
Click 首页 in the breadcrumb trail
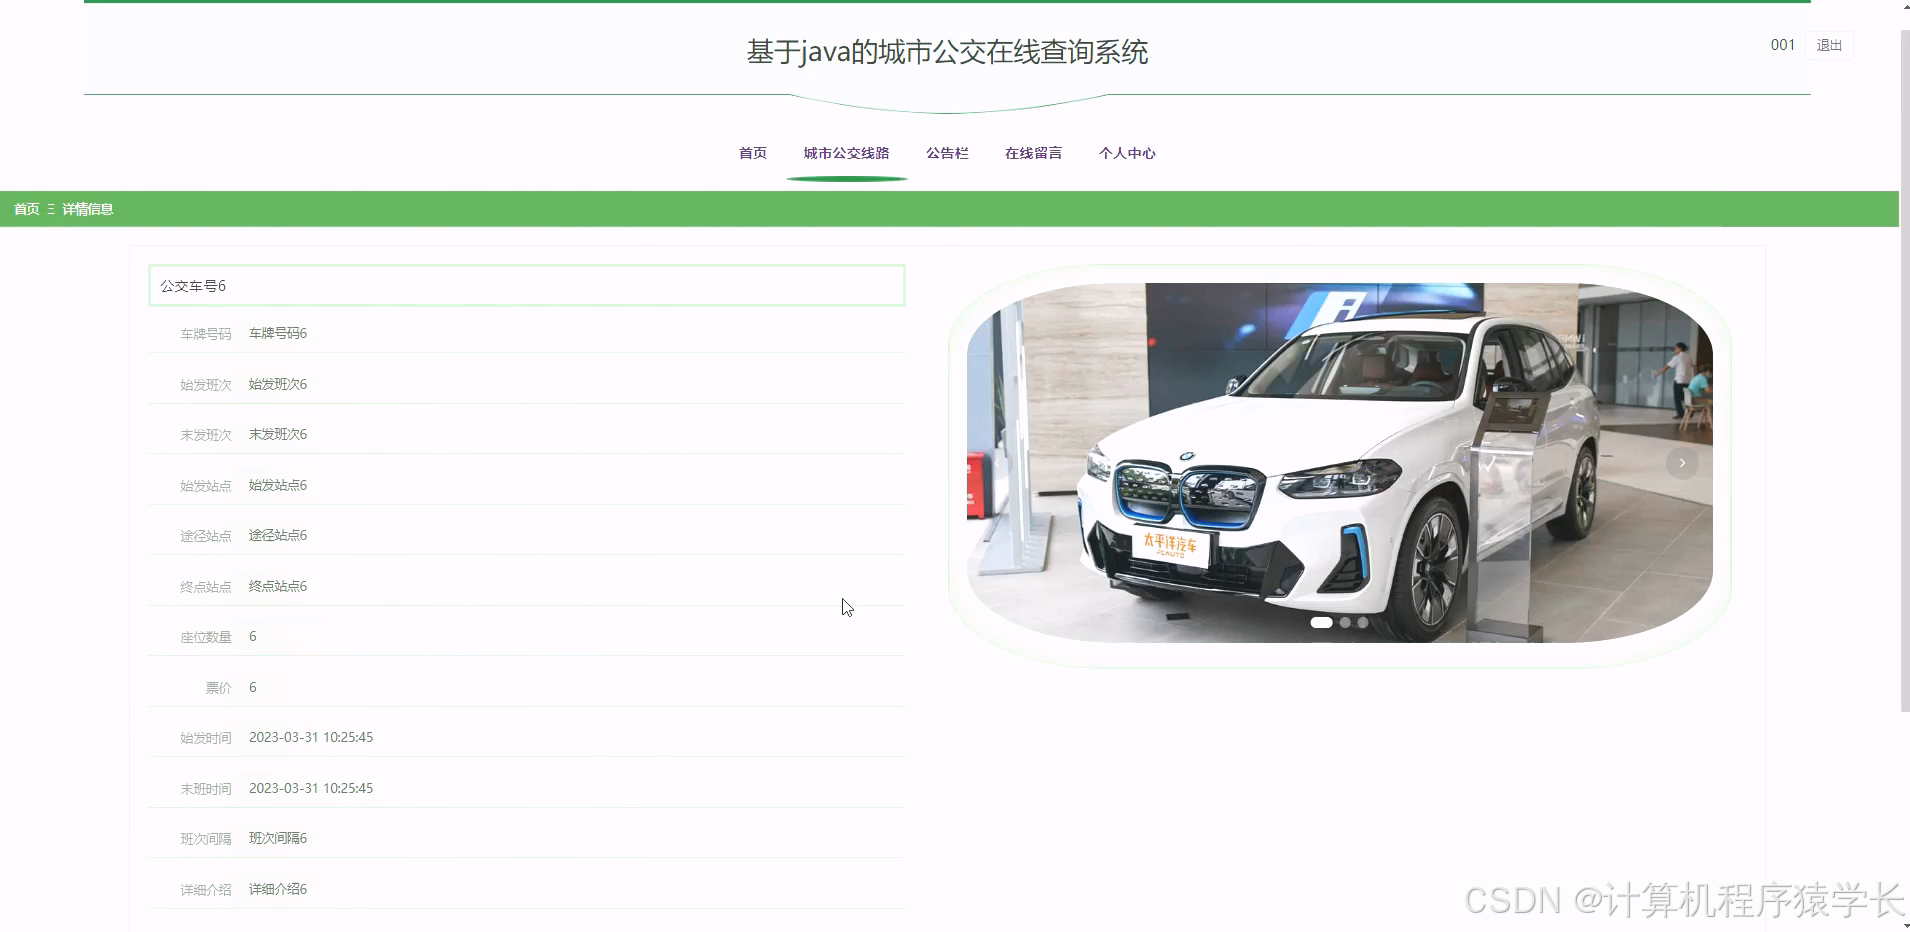tap(25, 209)
